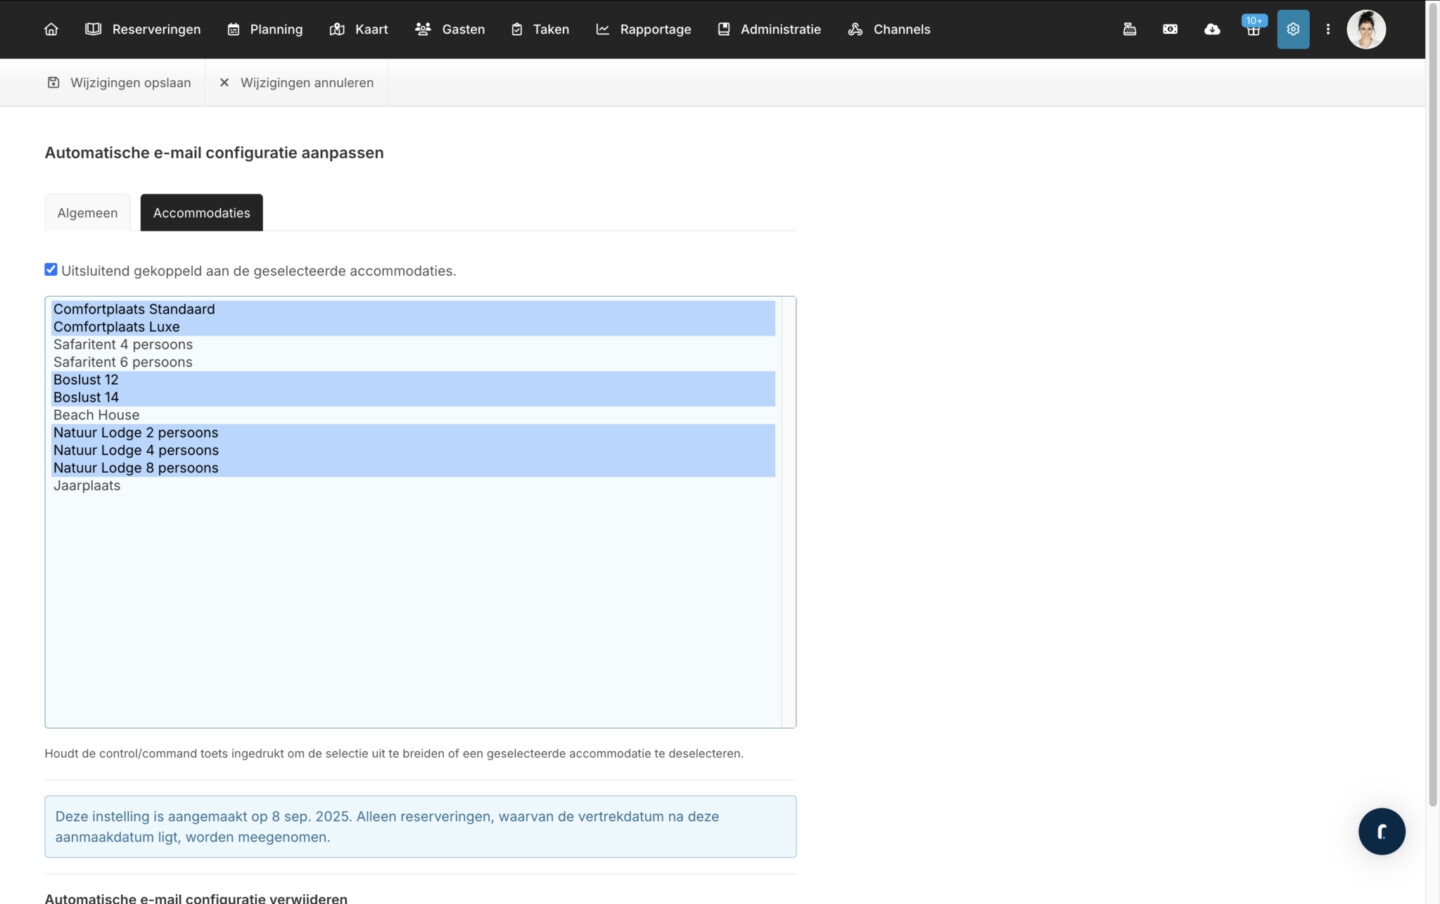Switch to the Algemeen tab

87,213
